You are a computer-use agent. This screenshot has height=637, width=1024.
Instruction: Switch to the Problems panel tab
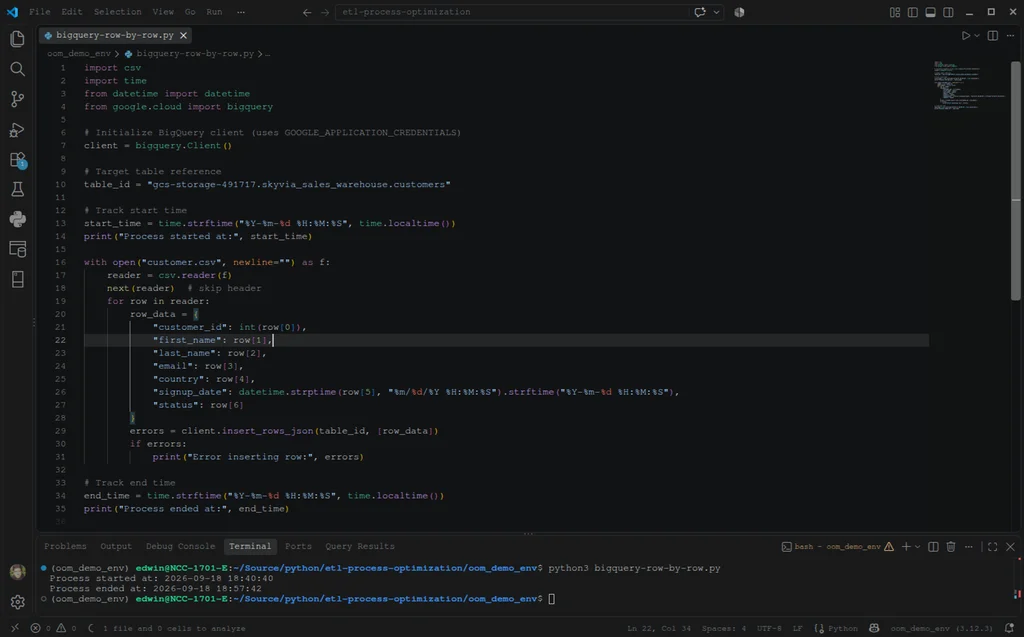click(65, 546)
